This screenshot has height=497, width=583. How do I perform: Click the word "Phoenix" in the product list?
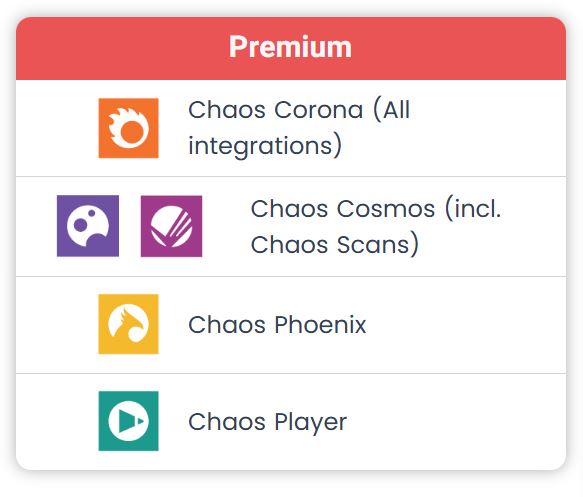tap(321, 325)
